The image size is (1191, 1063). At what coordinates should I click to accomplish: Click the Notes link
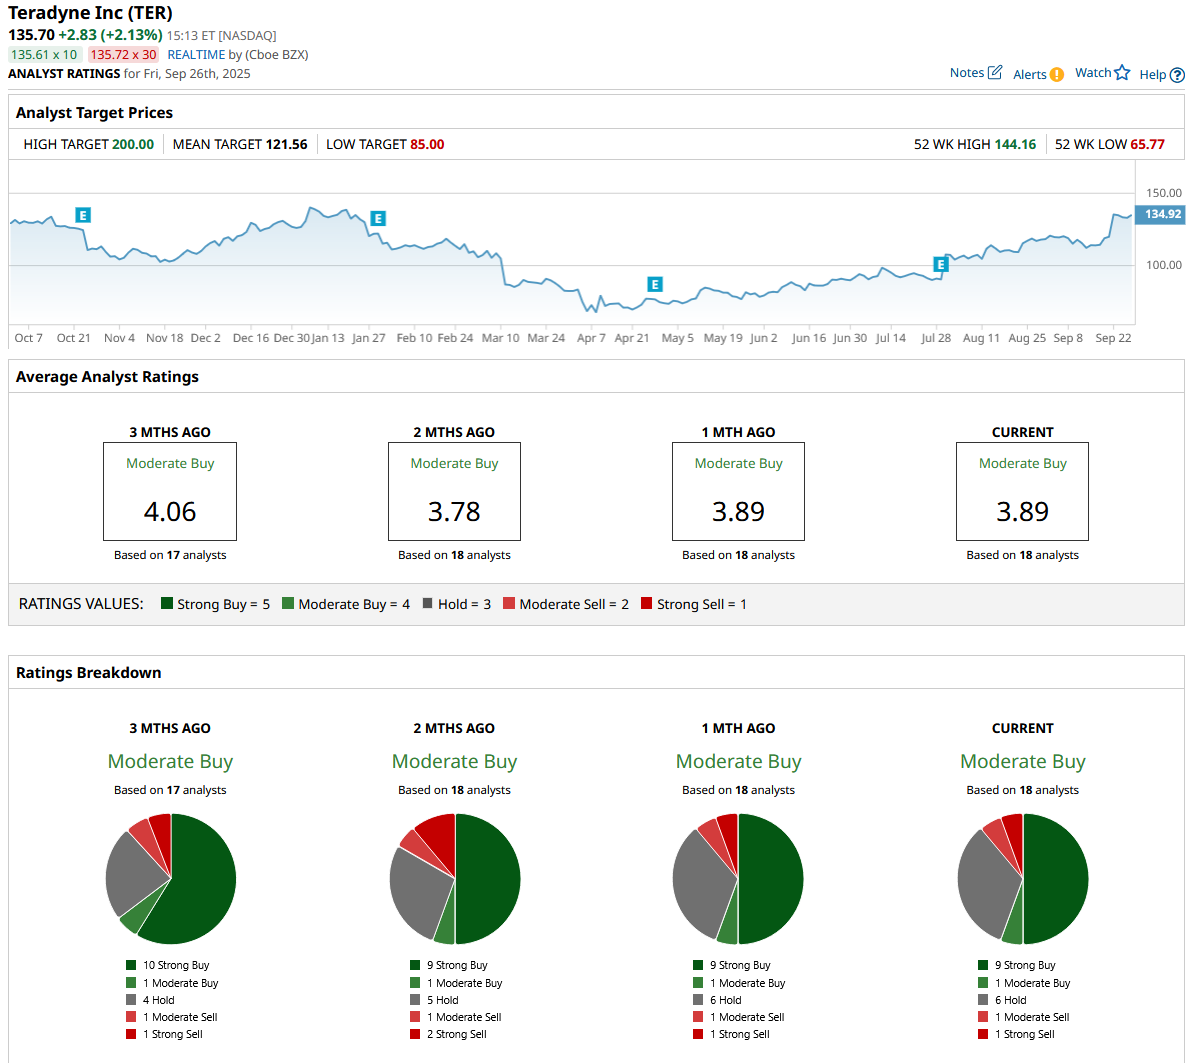(x=967, y=73)
